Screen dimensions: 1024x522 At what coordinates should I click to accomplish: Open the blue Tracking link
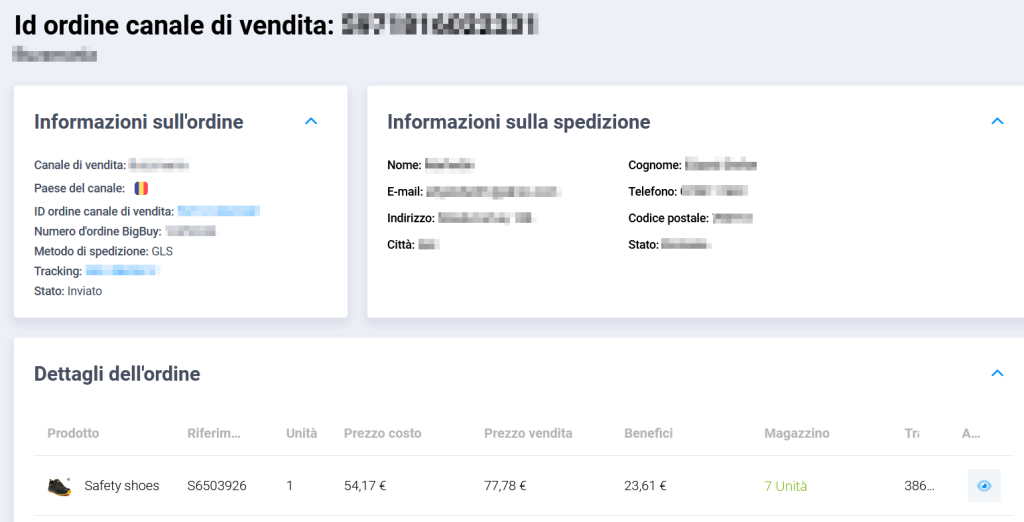[x=122, y=270]
